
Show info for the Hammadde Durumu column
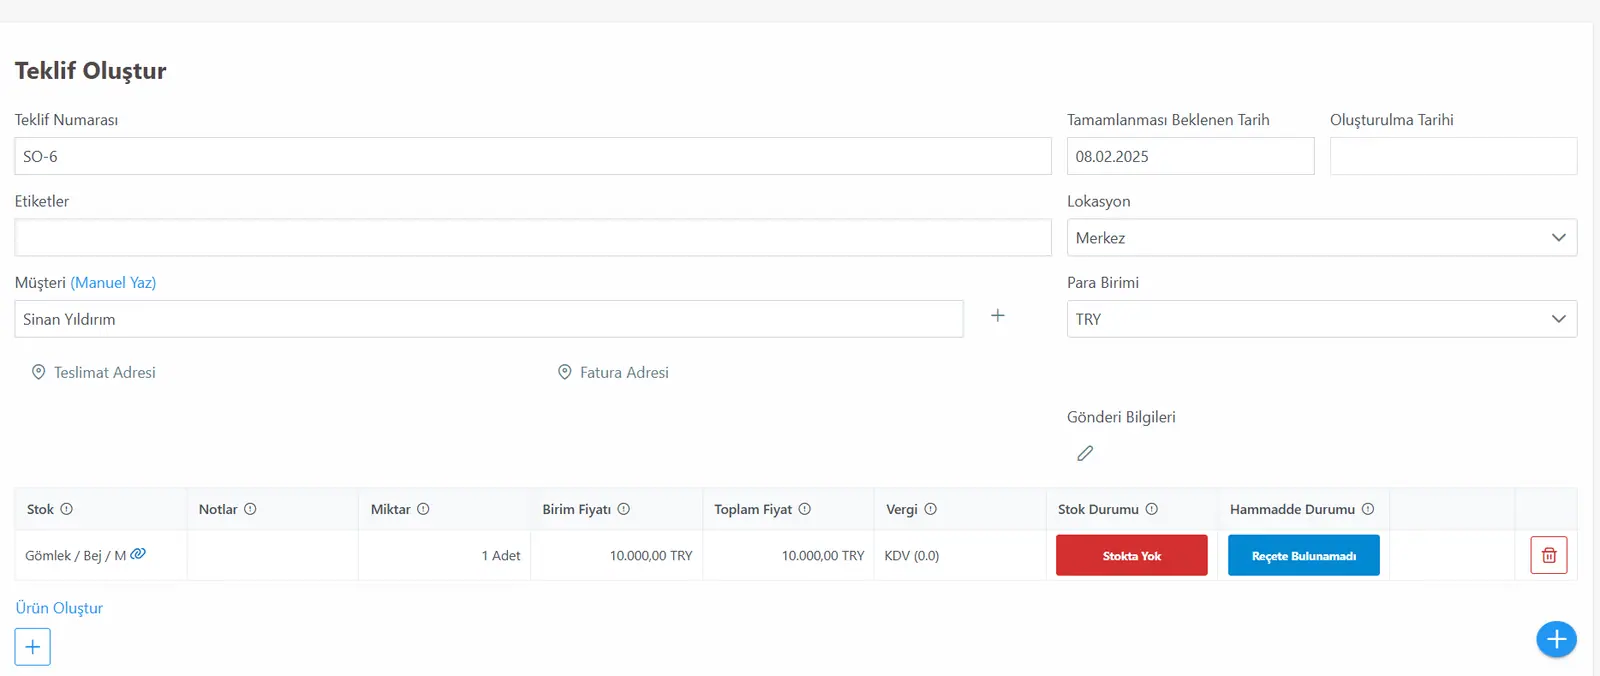click(x=1368, y=509)
